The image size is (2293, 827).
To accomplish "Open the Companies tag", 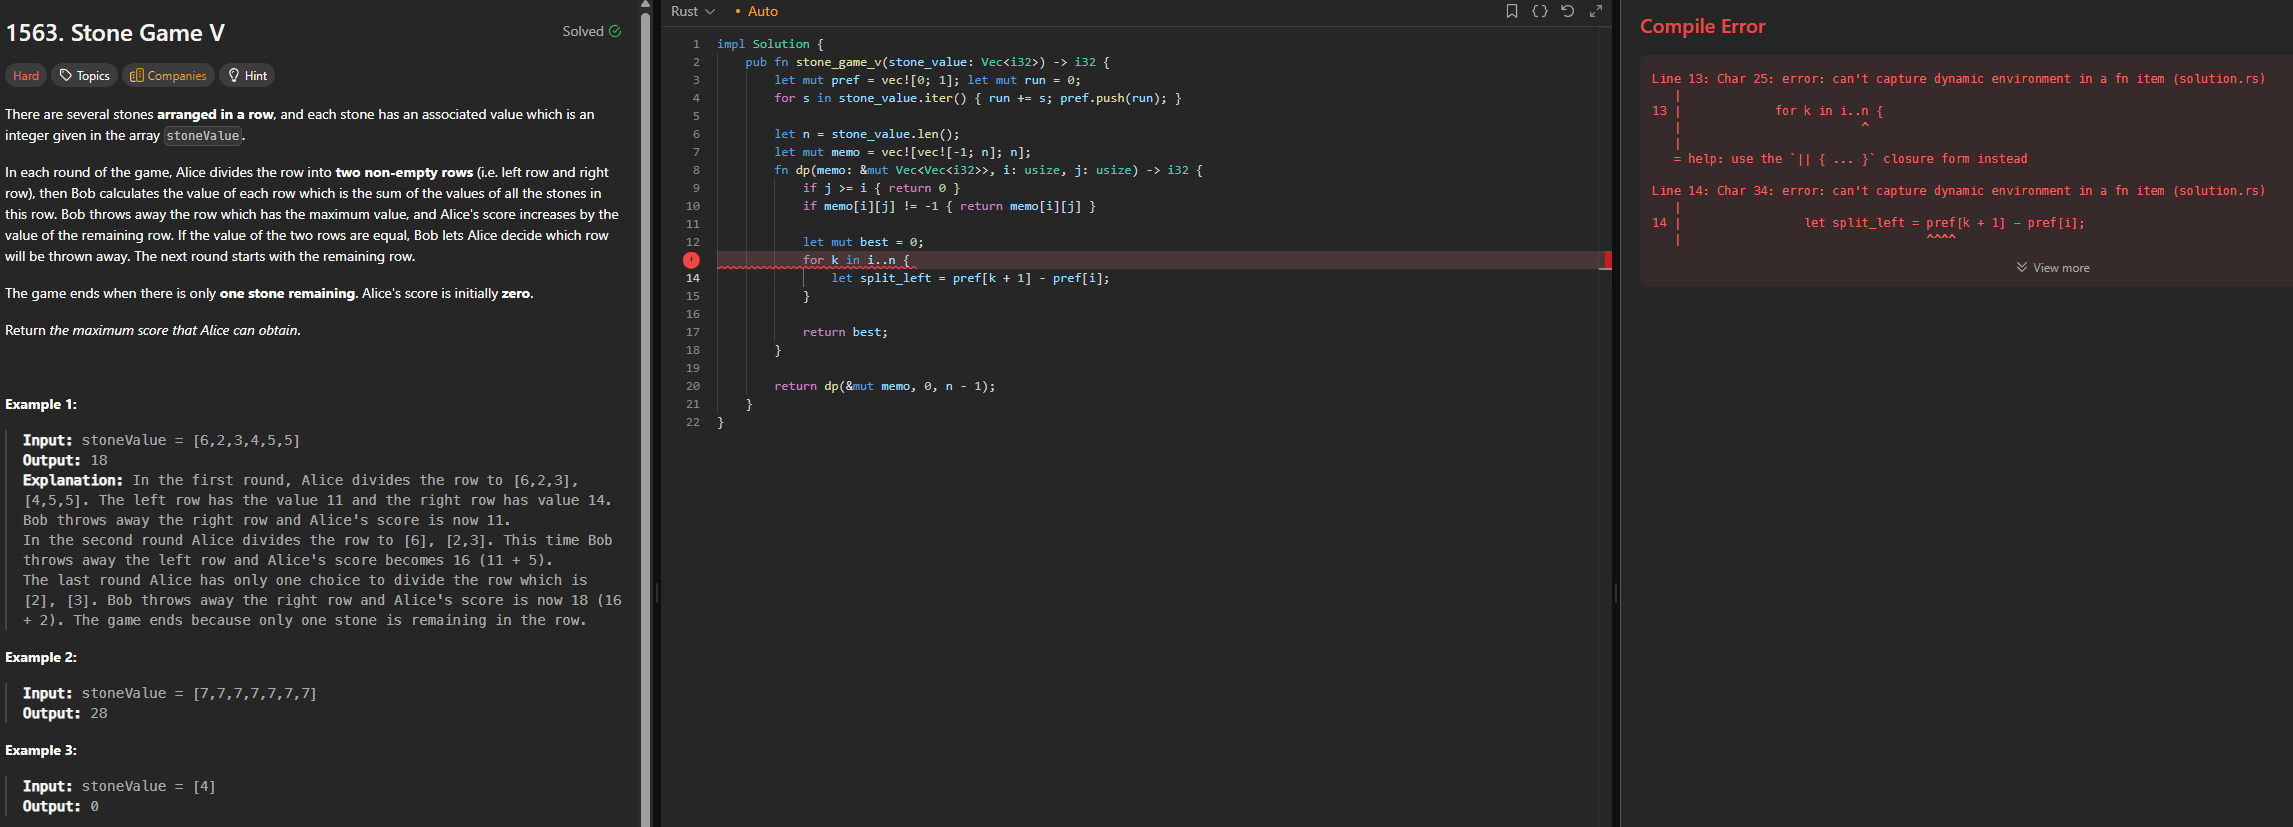I will pyautogui.click(x=168, y=75).
